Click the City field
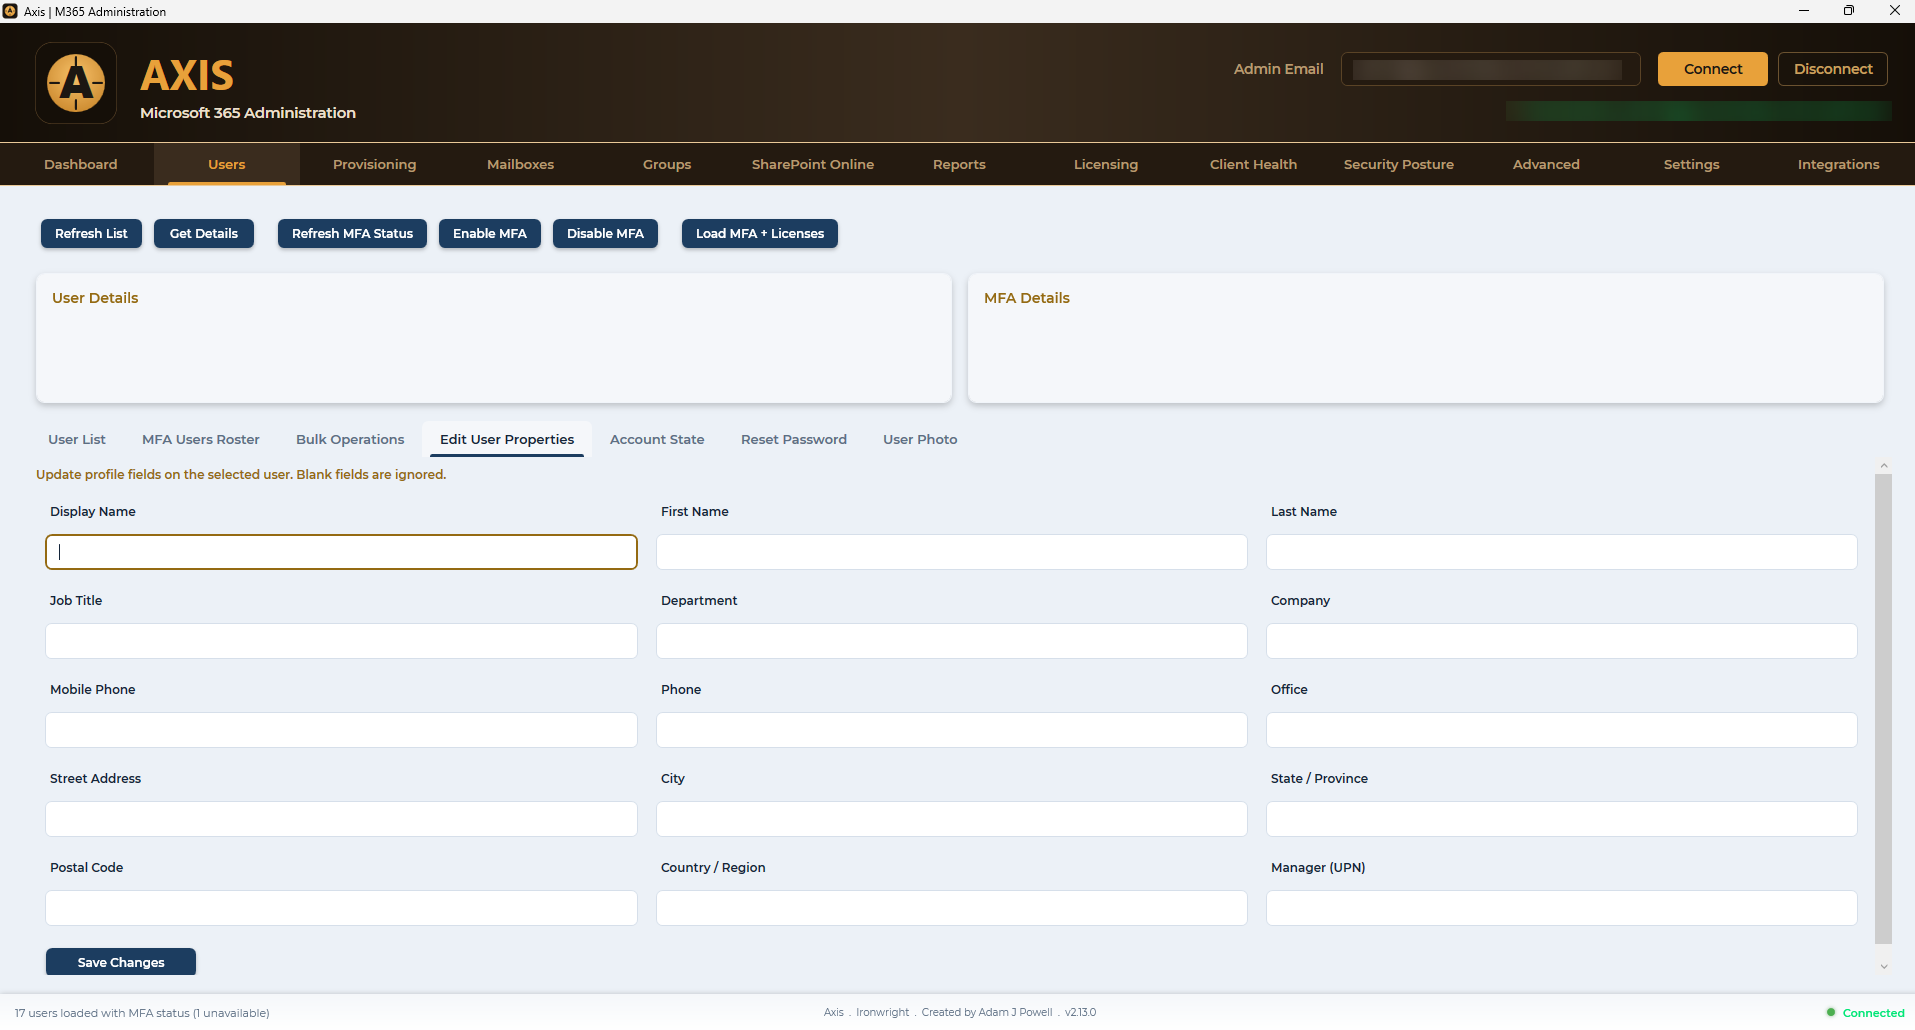This screenshot has width=1915, height=1030. (952, 819)
